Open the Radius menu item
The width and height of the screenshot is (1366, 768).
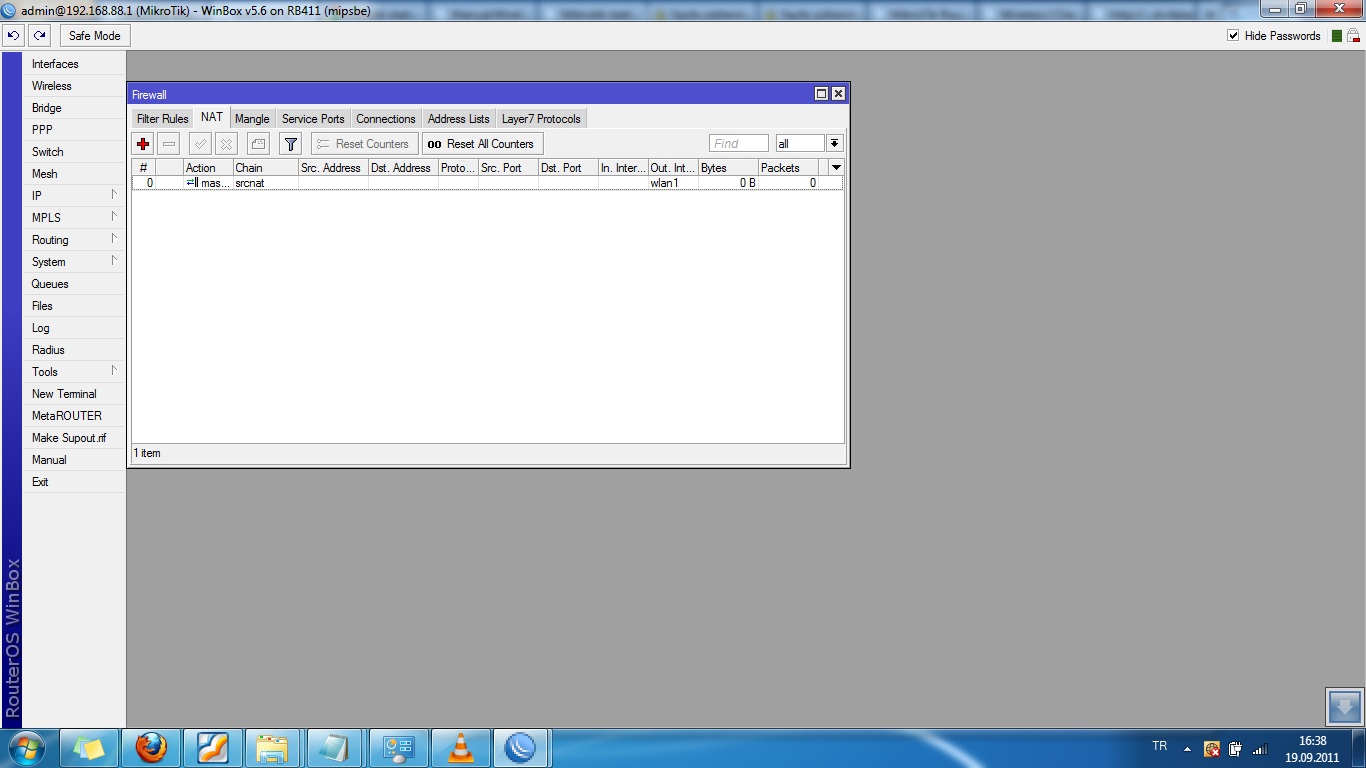pyautogui.click(x=74, y=350)
